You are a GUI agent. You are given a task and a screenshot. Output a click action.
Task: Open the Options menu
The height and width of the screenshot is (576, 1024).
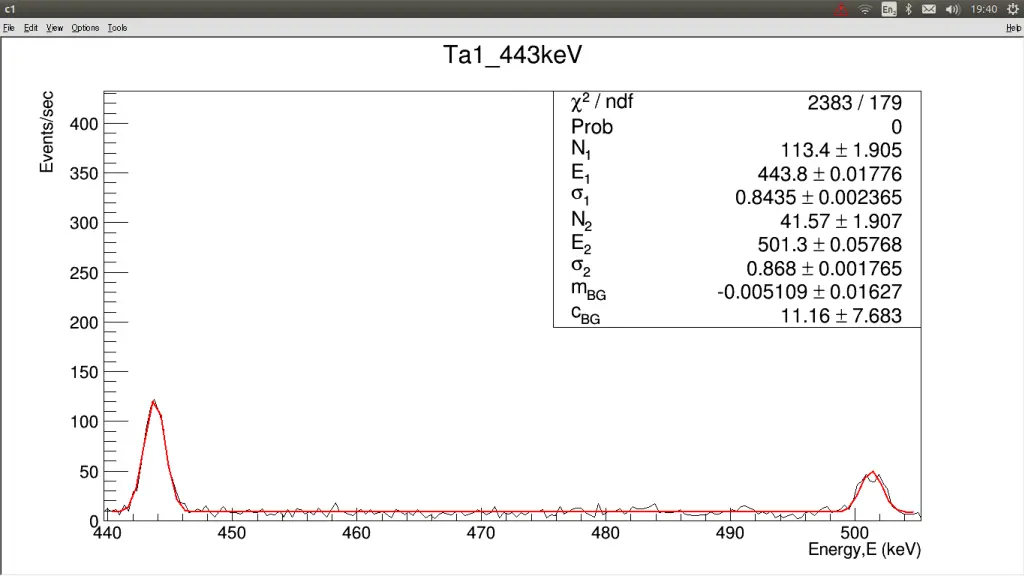point(85,28)
